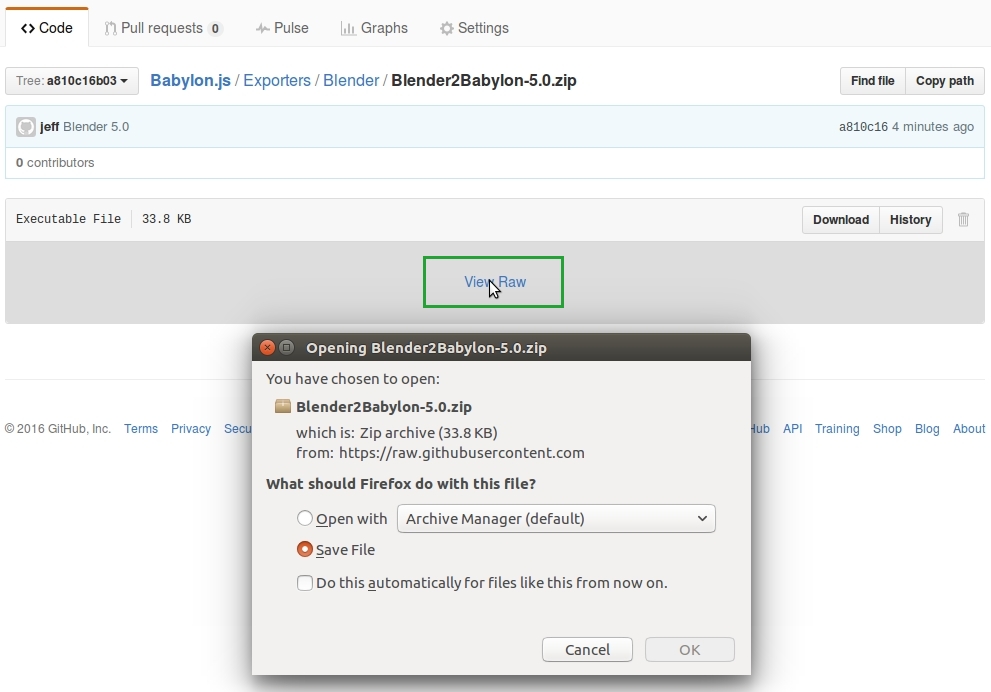991x692 pixels.
Task: Click the Blender2Babylon-5.0.zip path title
Action: tap(483, 81)
